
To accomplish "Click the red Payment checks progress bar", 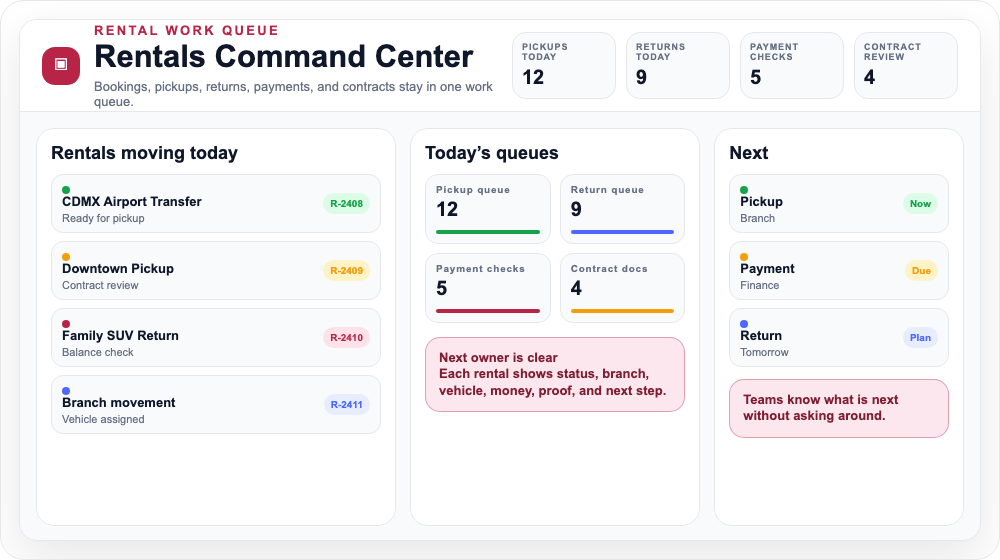I will pos(488,311).
